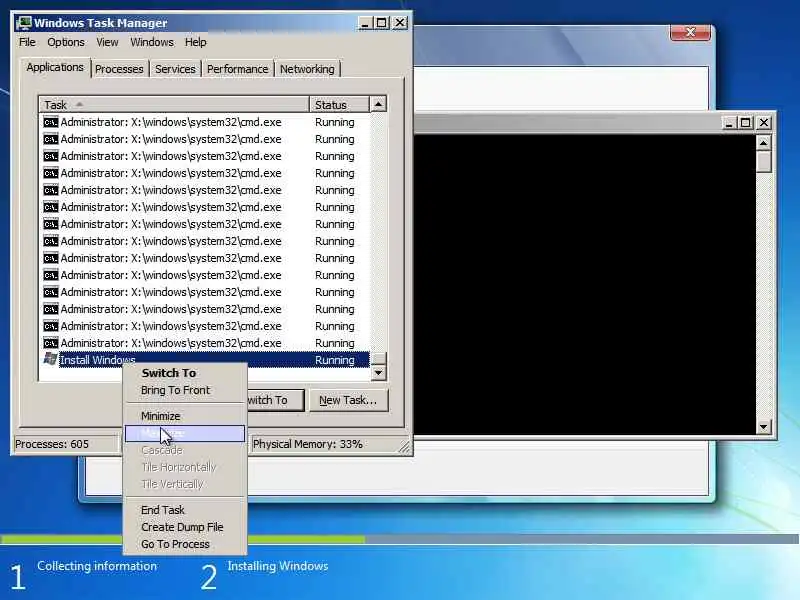Close the Windows Task Manager window
Image resolution: width=800 pixels, height=600 pixels.
tap(400, 23)
